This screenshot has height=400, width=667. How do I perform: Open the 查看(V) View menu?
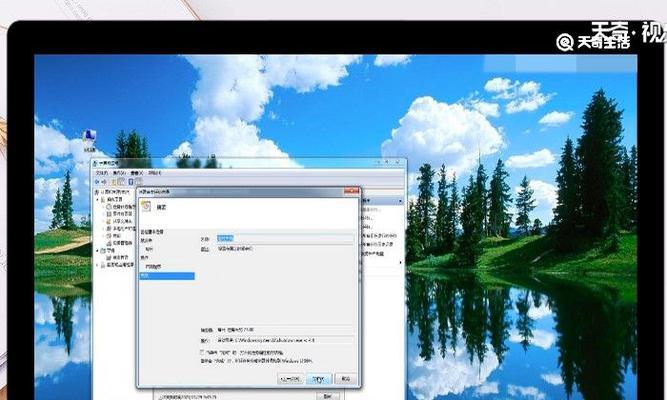[137, 173]
